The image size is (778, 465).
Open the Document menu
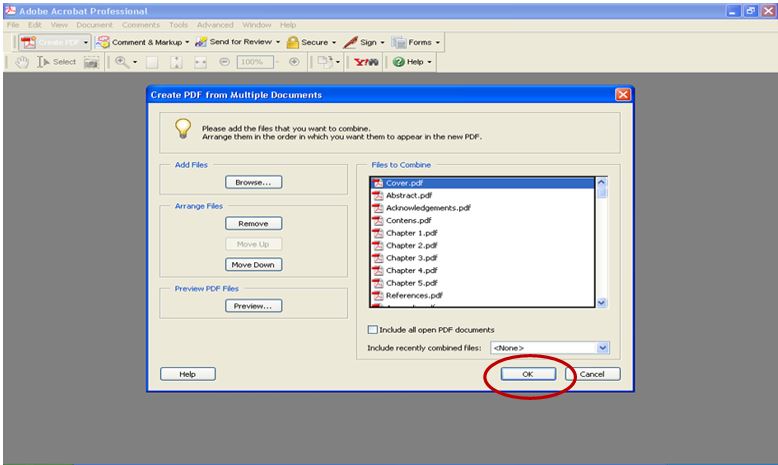click(x=94, y=25)
